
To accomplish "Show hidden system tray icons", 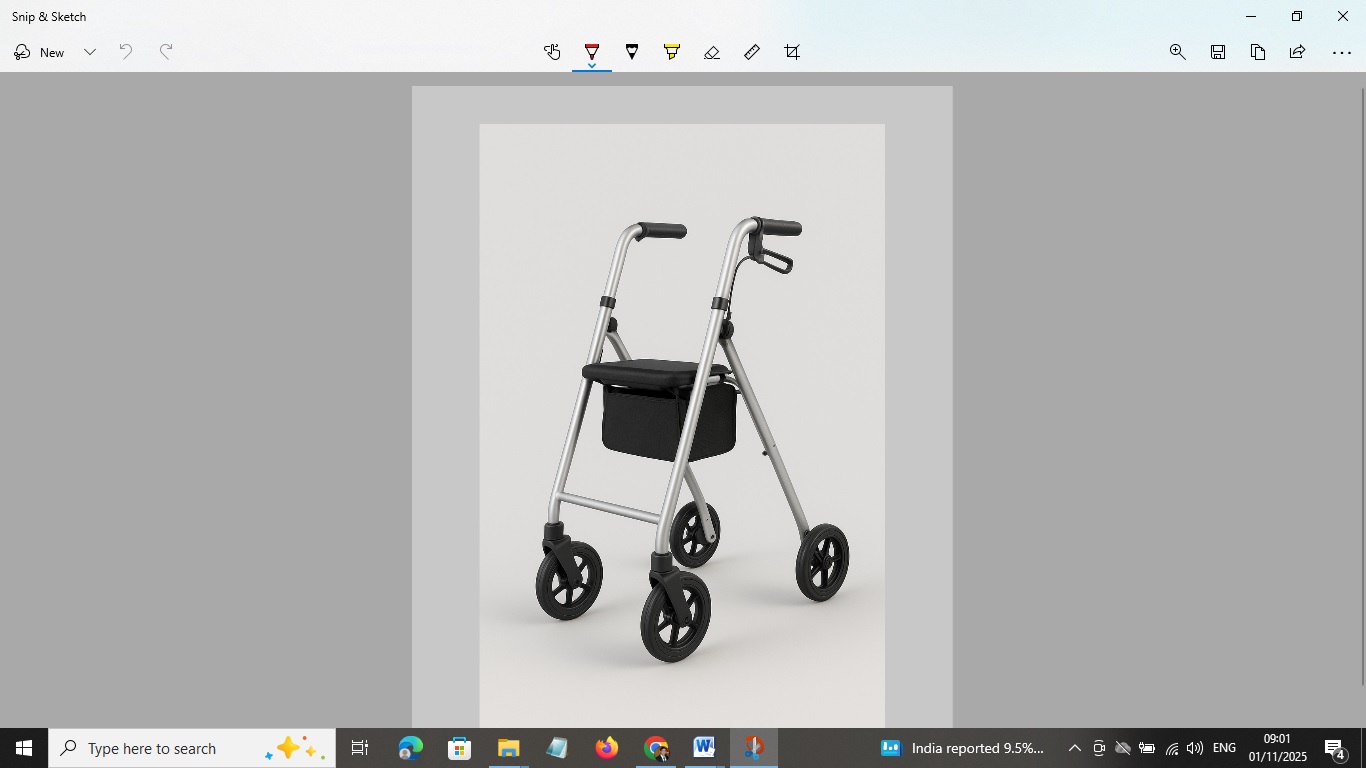I will (x=1075, y=748).
